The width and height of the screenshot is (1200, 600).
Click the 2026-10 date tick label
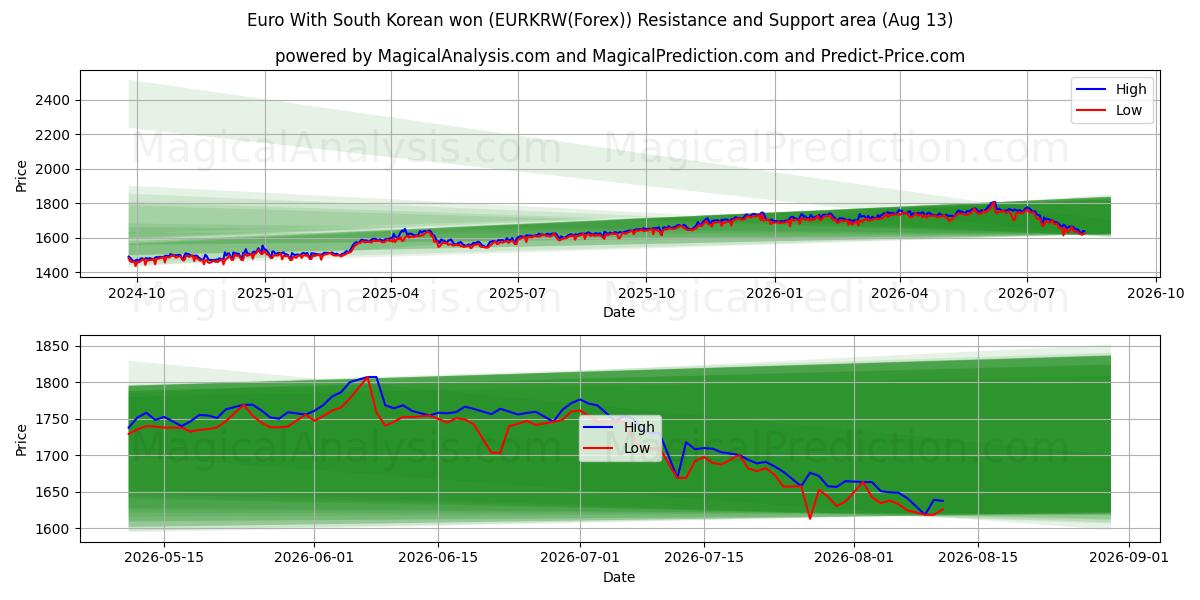tap(1156, 293)
